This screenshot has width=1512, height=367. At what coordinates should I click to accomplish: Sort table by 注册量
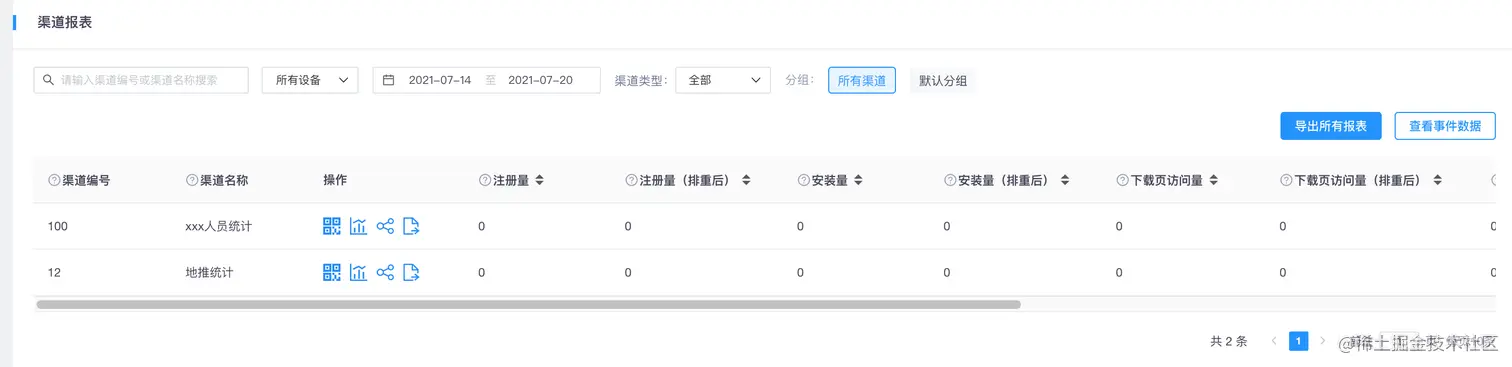(x=540, y=181)
